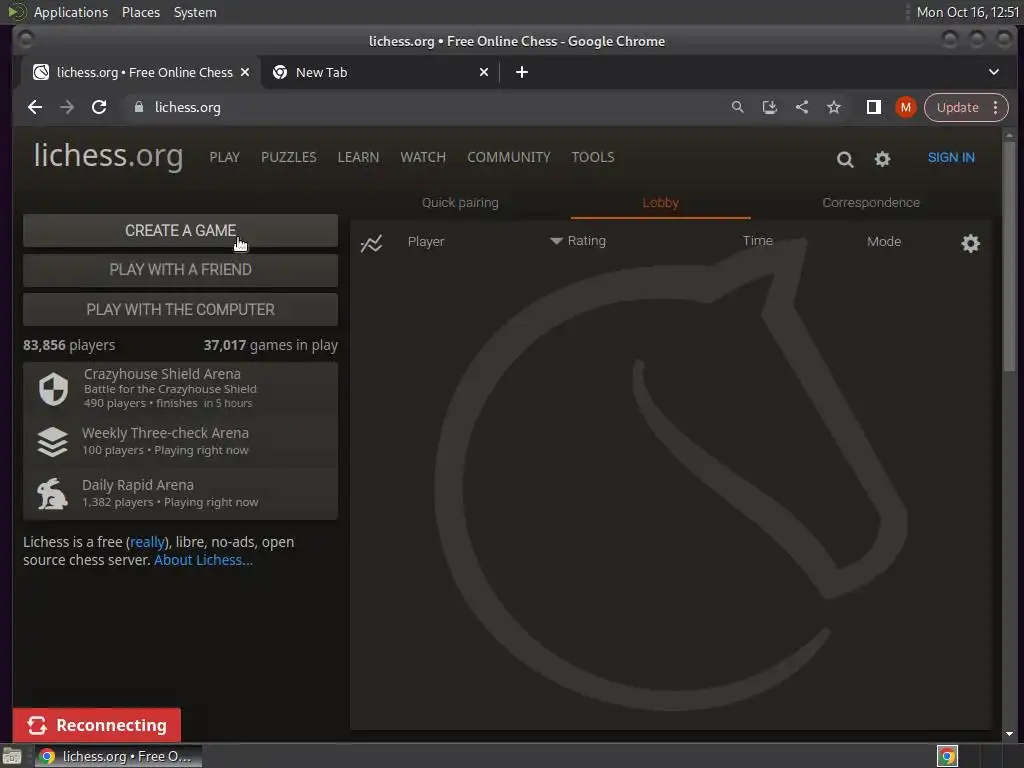
Task: Expand the tab search chevron
Action: (993, 72)
